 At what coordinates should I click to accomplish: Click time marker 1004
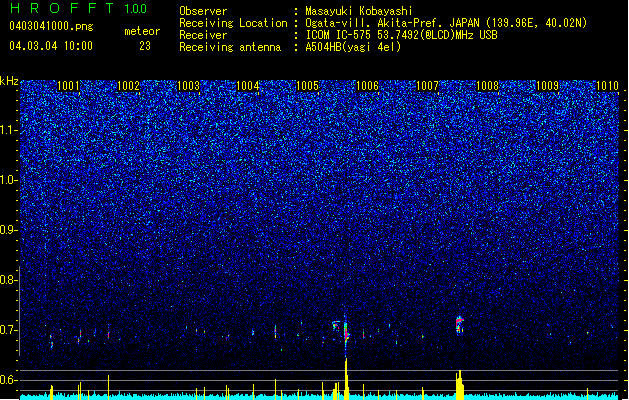tap(248, 86)
